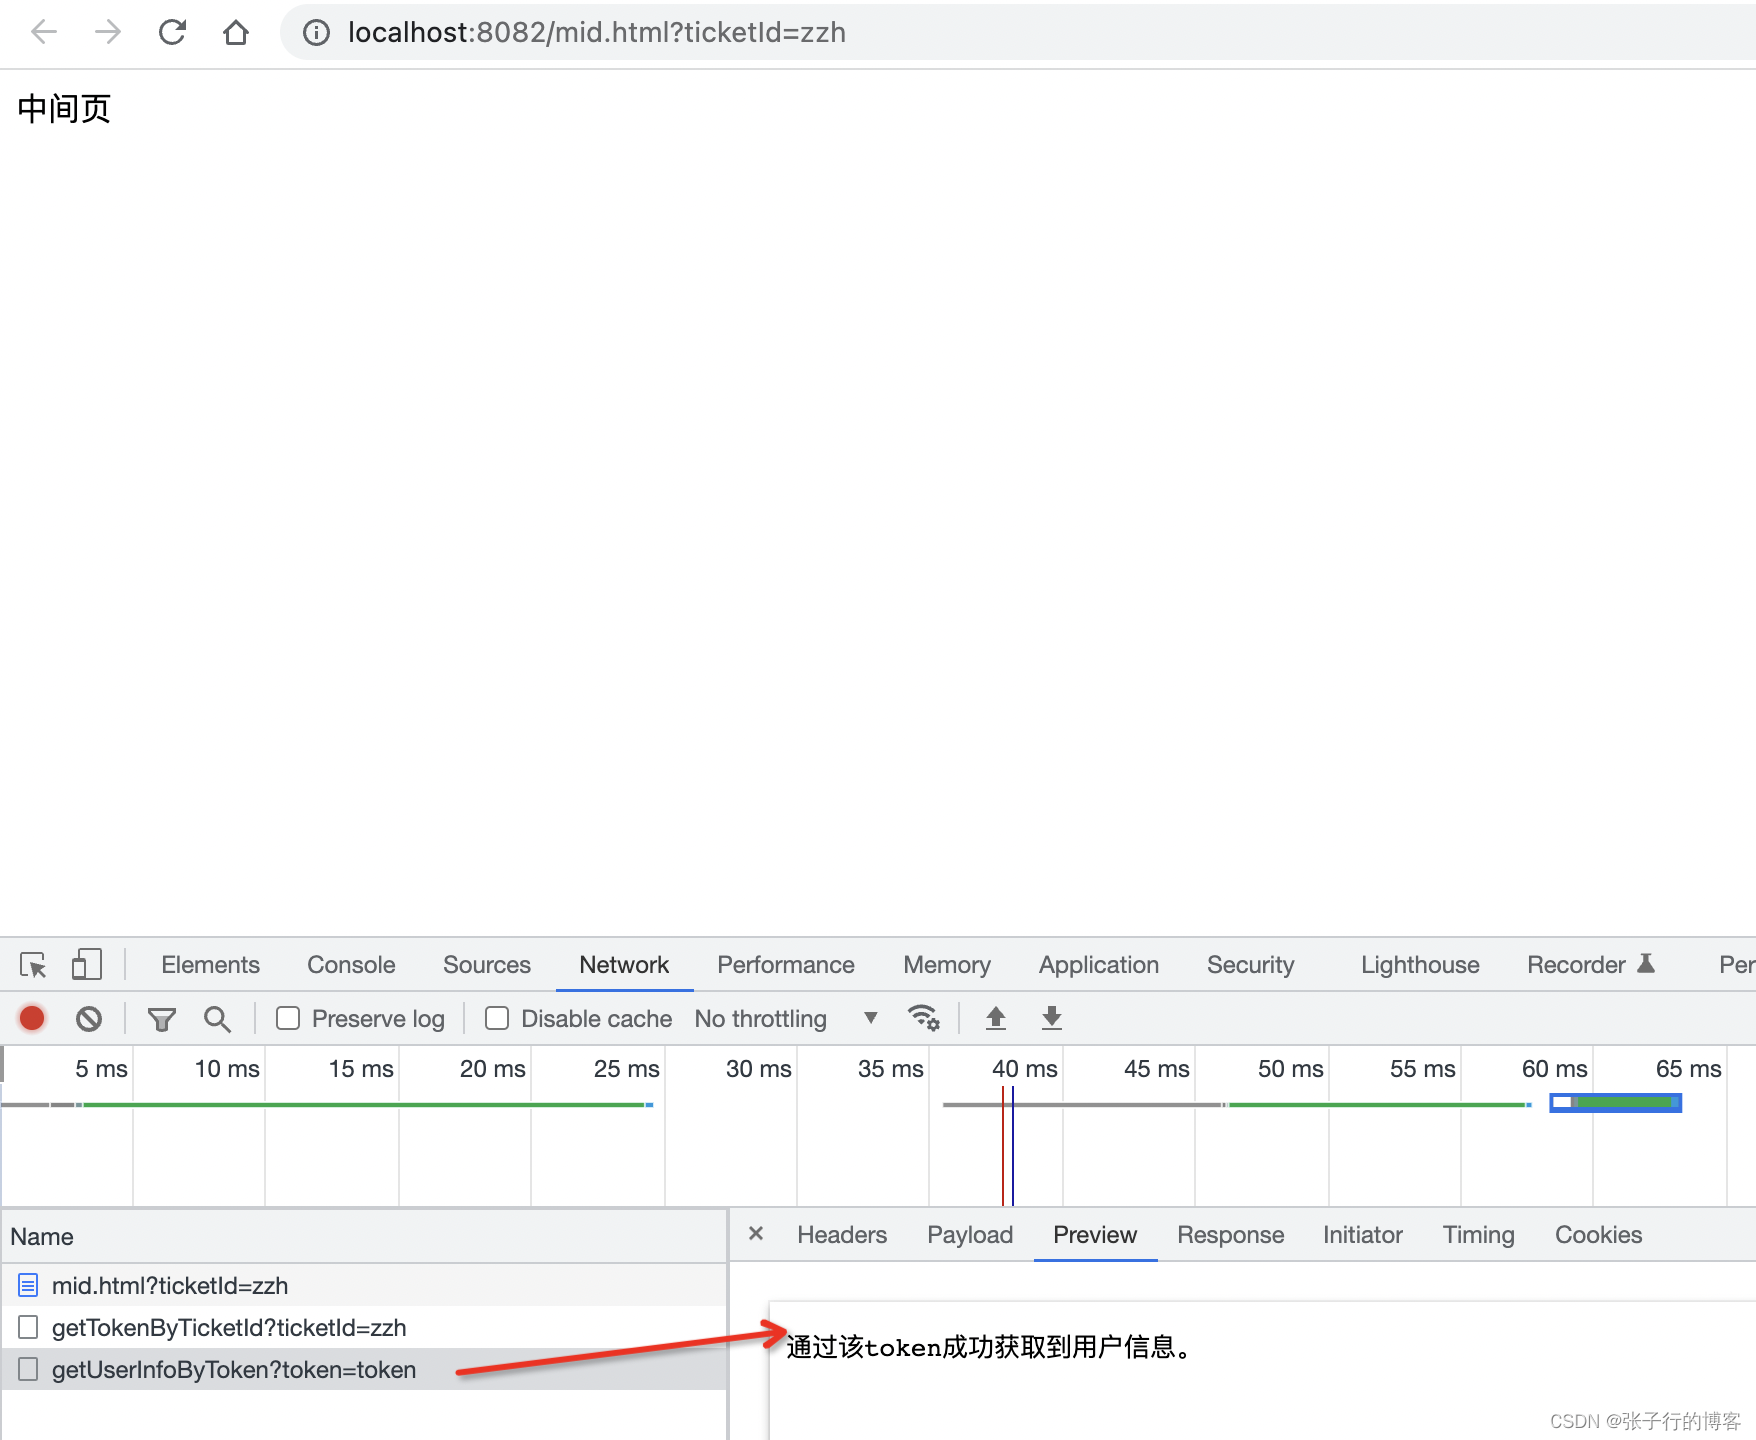
Task: Show the Timing tab
Action: click(1478, 1235)
